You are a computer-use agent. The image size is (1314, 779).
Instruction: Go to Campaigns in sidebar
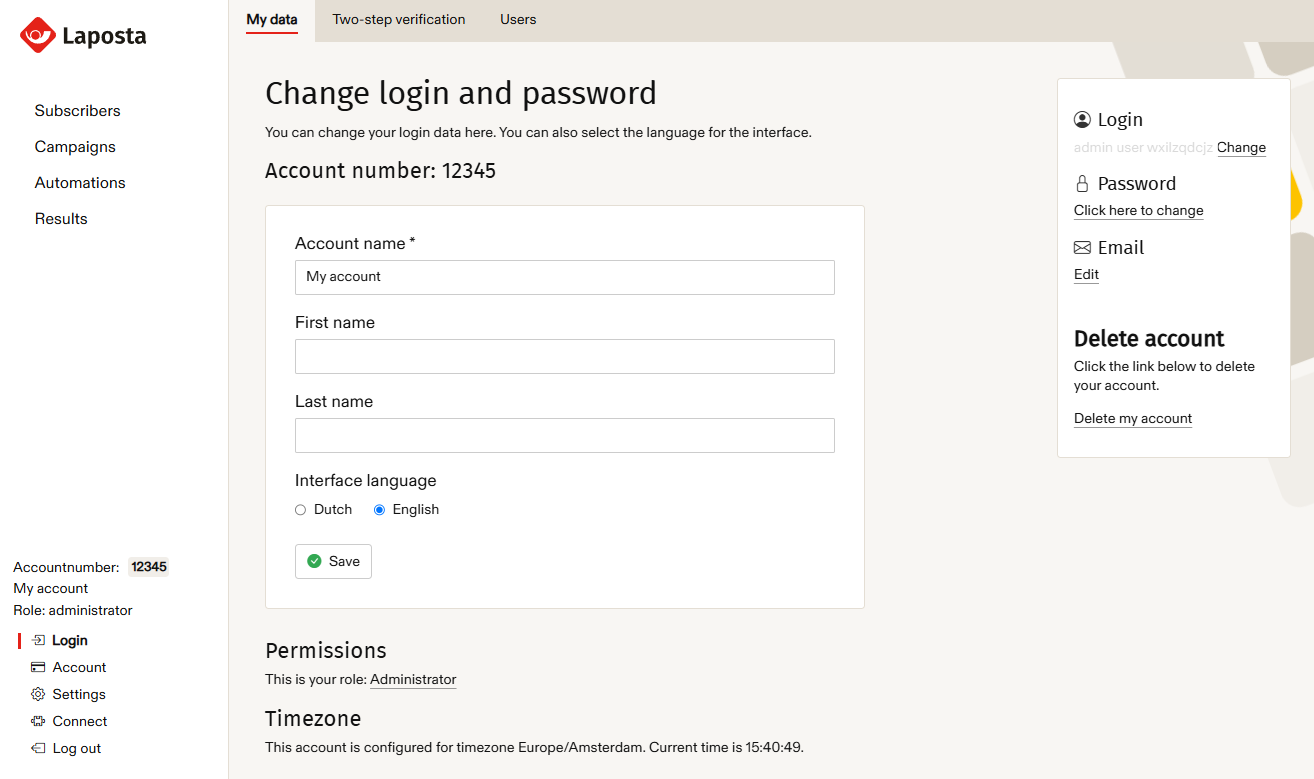(75, 147)
